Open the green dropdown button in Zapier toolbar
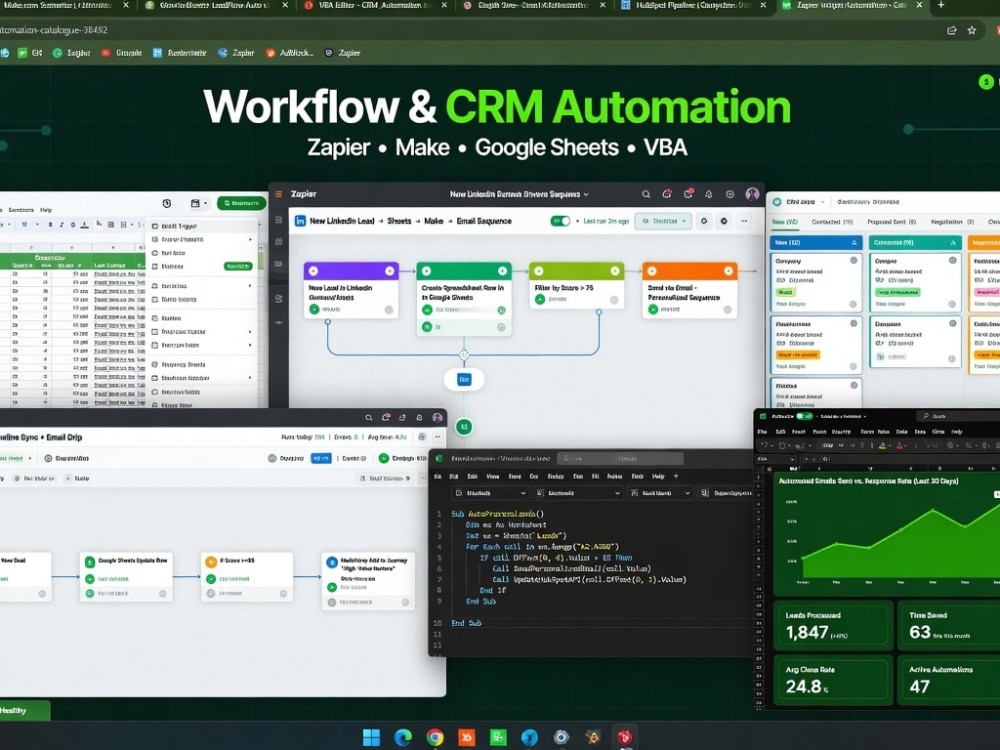Screen dimensions: 1000x750 664,221
